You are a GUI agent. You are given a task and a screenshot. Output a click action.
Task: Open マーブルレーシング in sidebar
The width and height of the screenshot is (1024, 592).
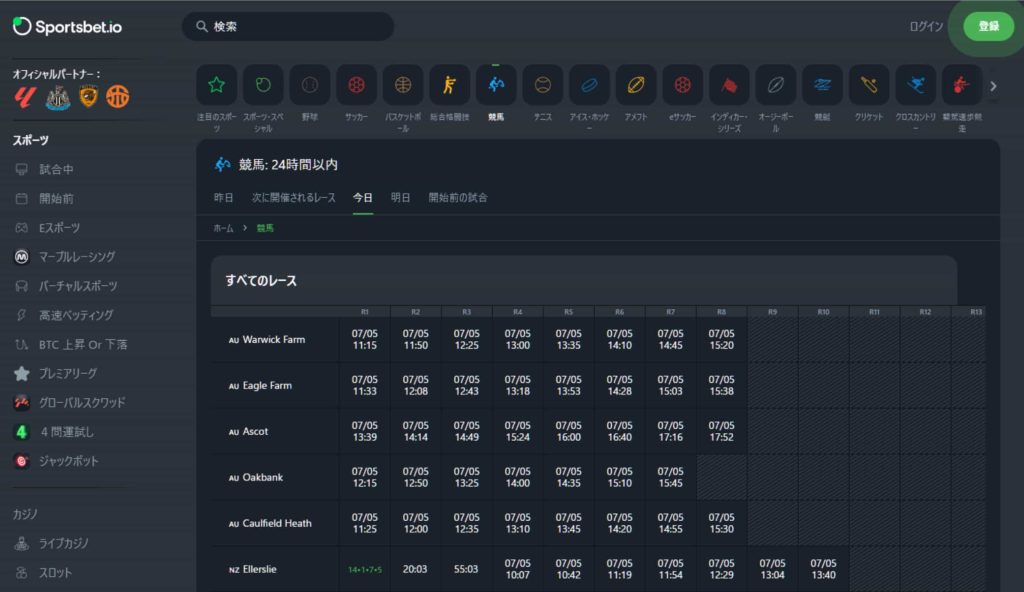click(x=77, y=257)
